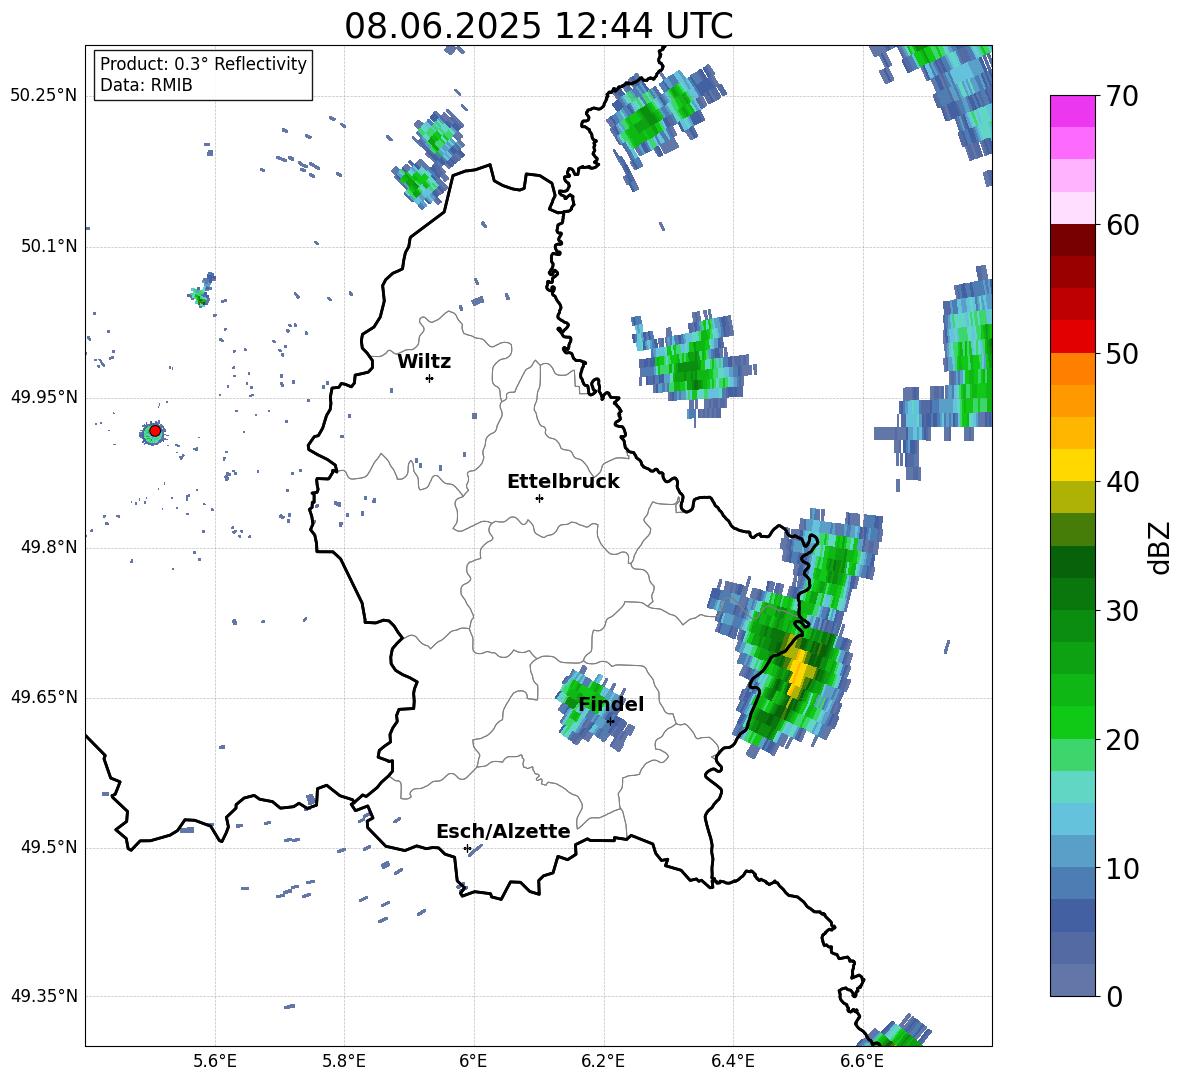Screen dimensions: 1184x1081
Task: Click the '49.65°N' latitude label
Action: (x=44, y=696)
